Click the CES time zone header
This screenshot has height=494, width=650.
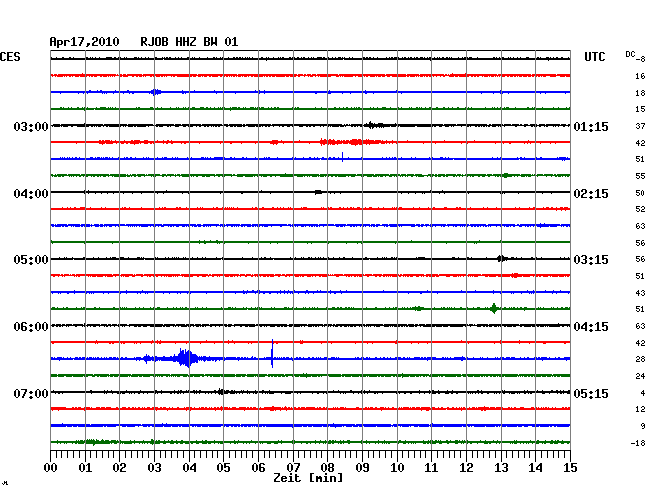tap(10, 57)
